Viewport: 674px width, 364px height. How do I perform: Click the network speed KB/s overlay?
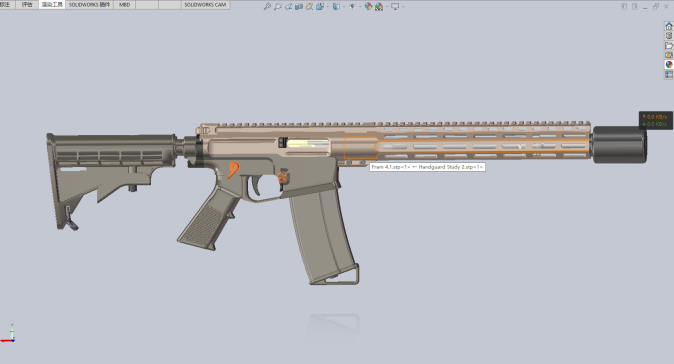655,120
